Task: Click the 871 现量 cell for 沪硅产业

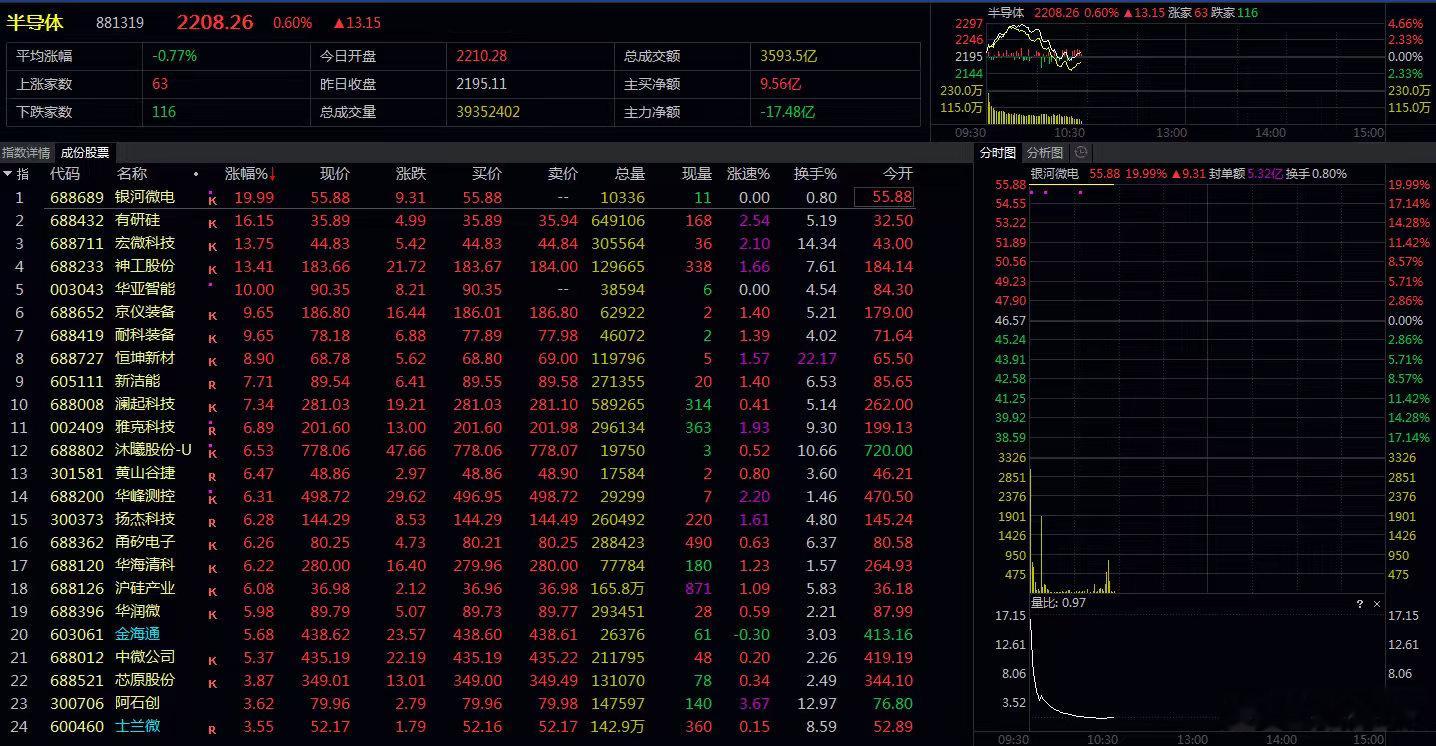Action: 698,588
